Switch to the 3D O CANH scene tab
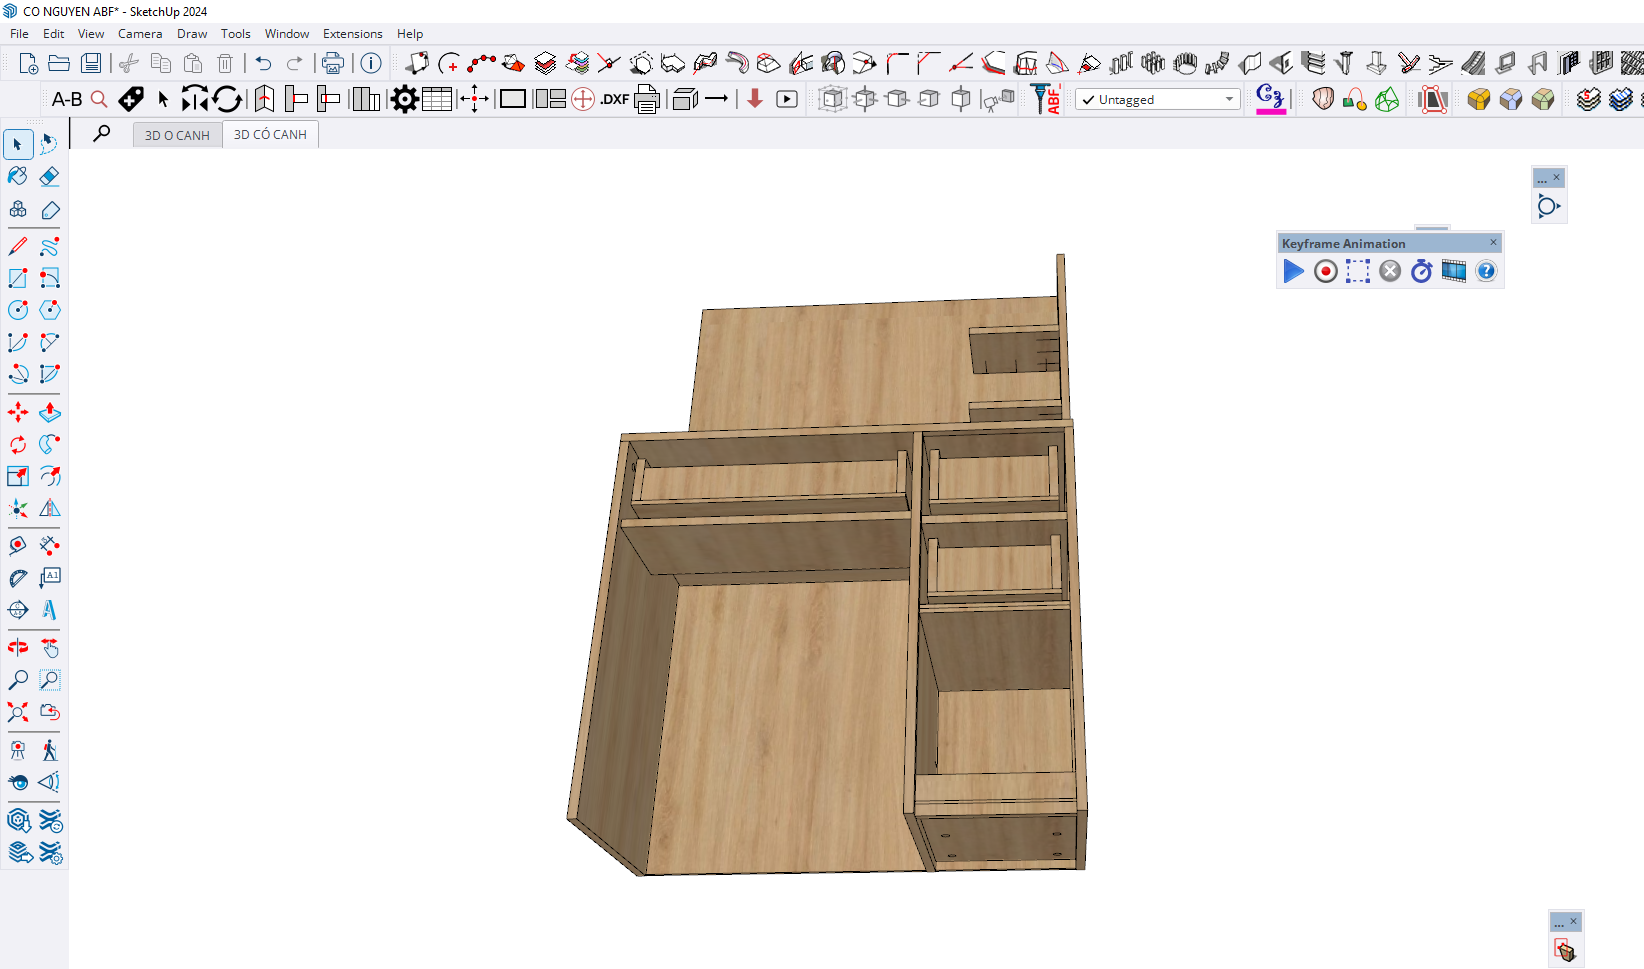 (177, 135)
